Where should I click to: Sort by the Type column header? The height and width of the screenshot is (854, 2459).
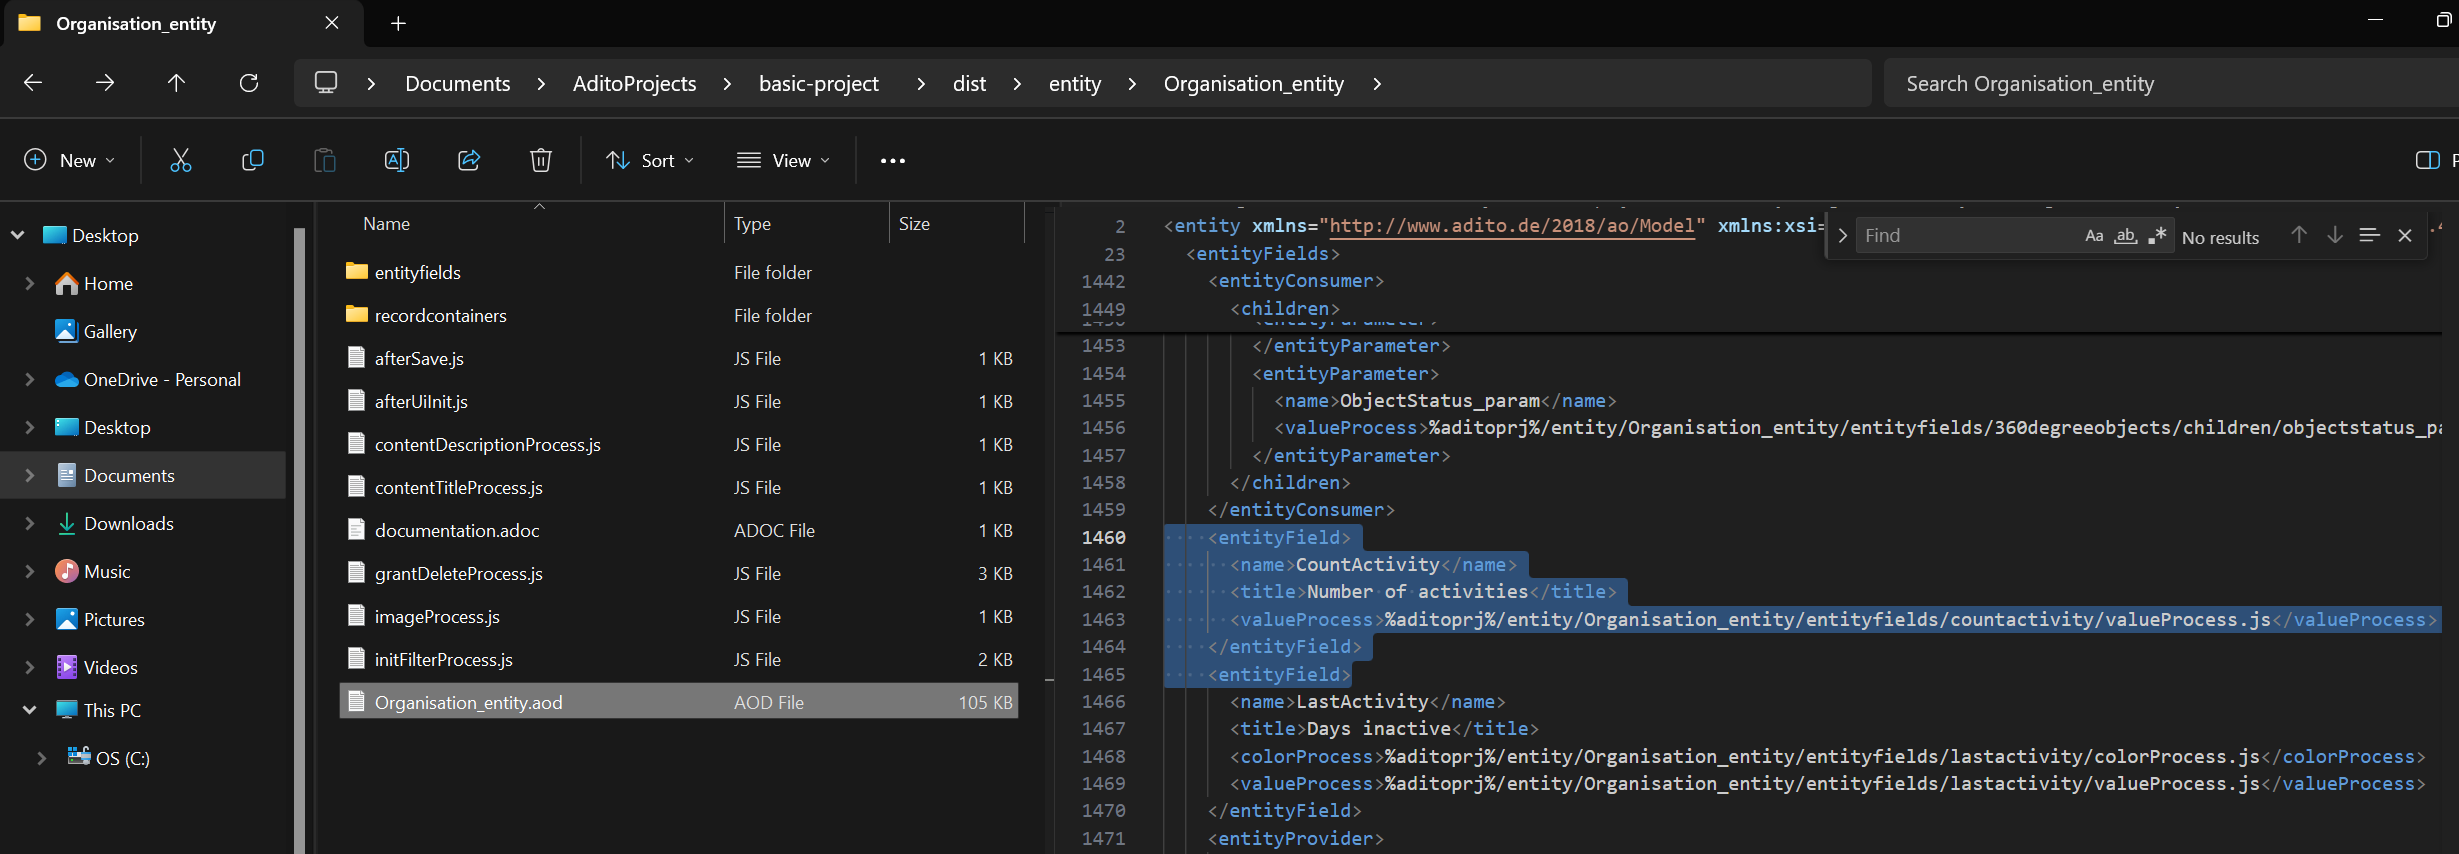pyautogui.click(x=806, y=224)
